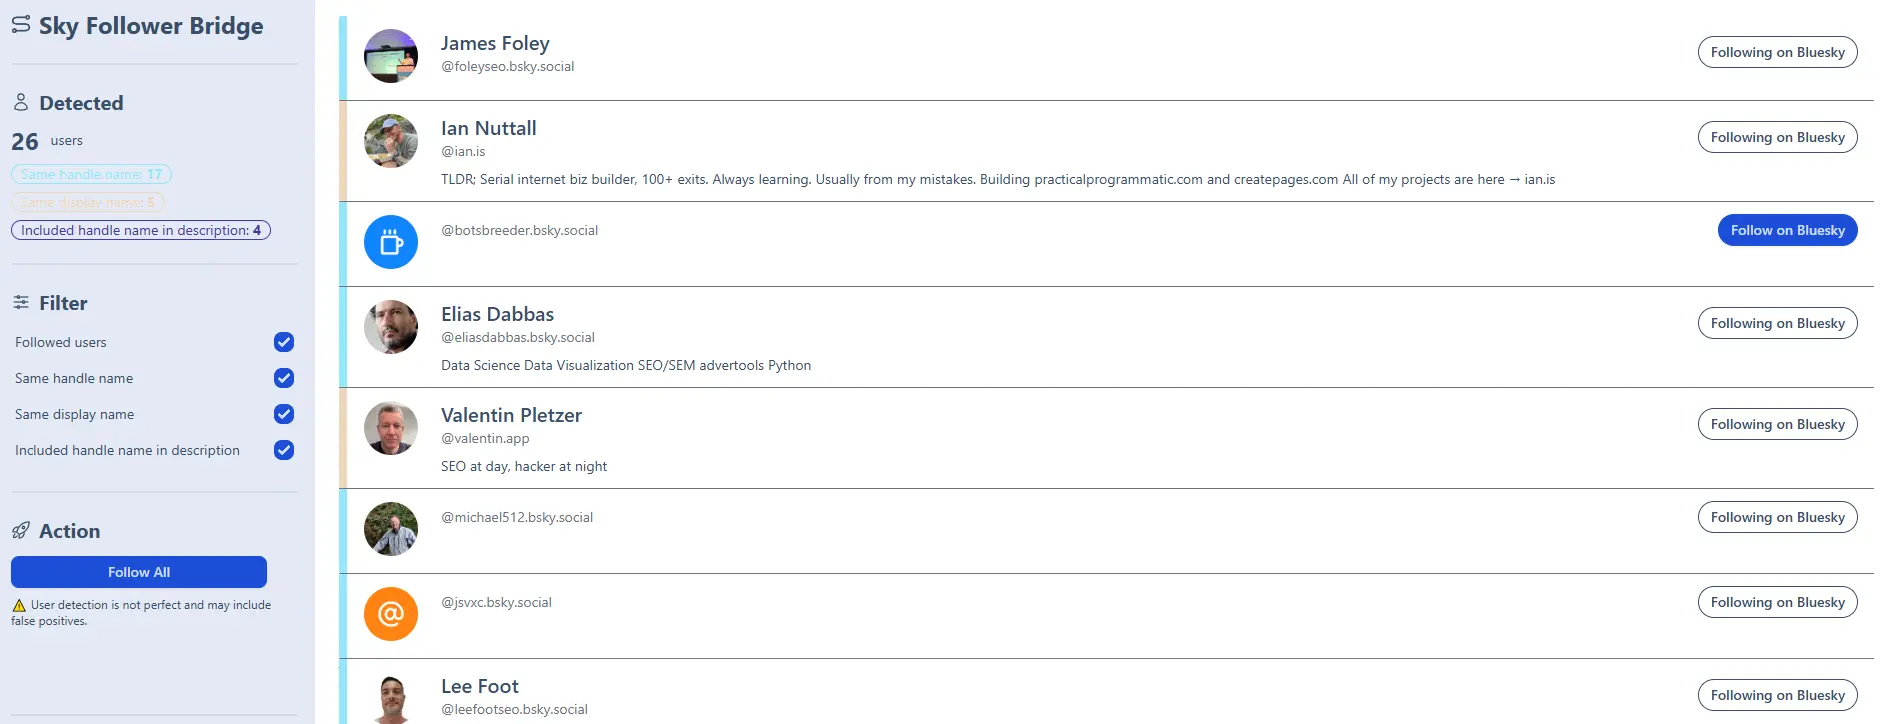This screenshot has width=1893, height=724.
Task: Click Following on Bluesky for Valentin Pletzer
Action: click(x=1777, y=424)
